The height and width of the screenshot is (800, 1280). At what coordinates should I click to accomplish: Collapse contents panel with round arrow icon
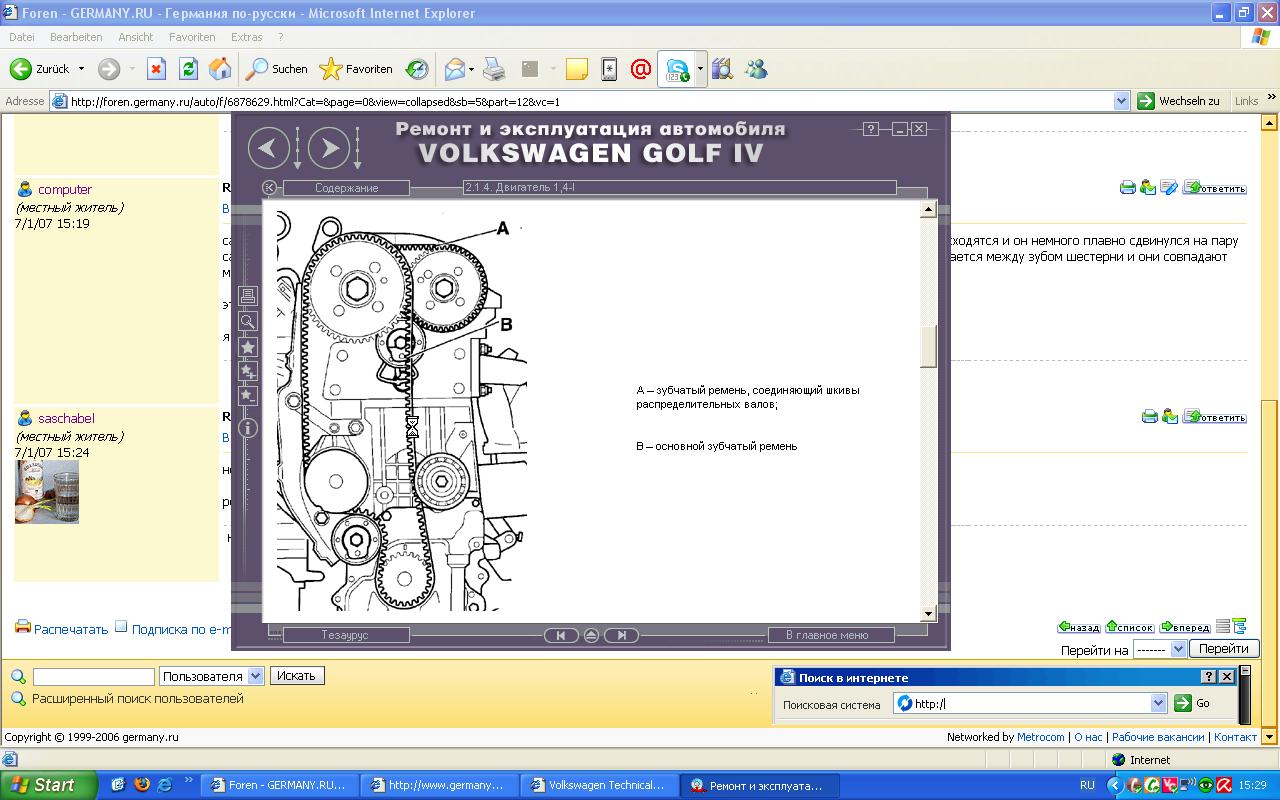[269, 187]
